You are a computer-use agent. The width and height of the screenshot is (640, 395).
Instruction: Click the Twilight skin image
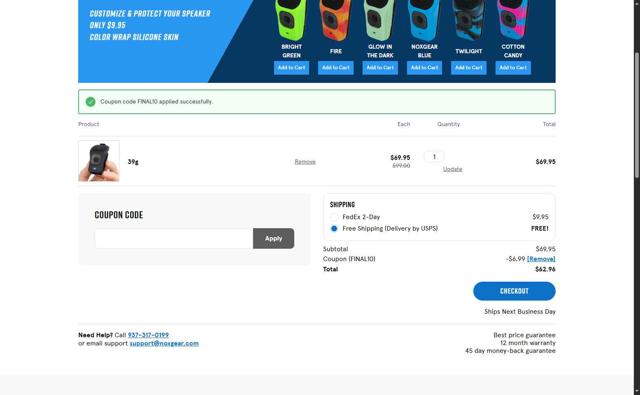pos(469,20)
